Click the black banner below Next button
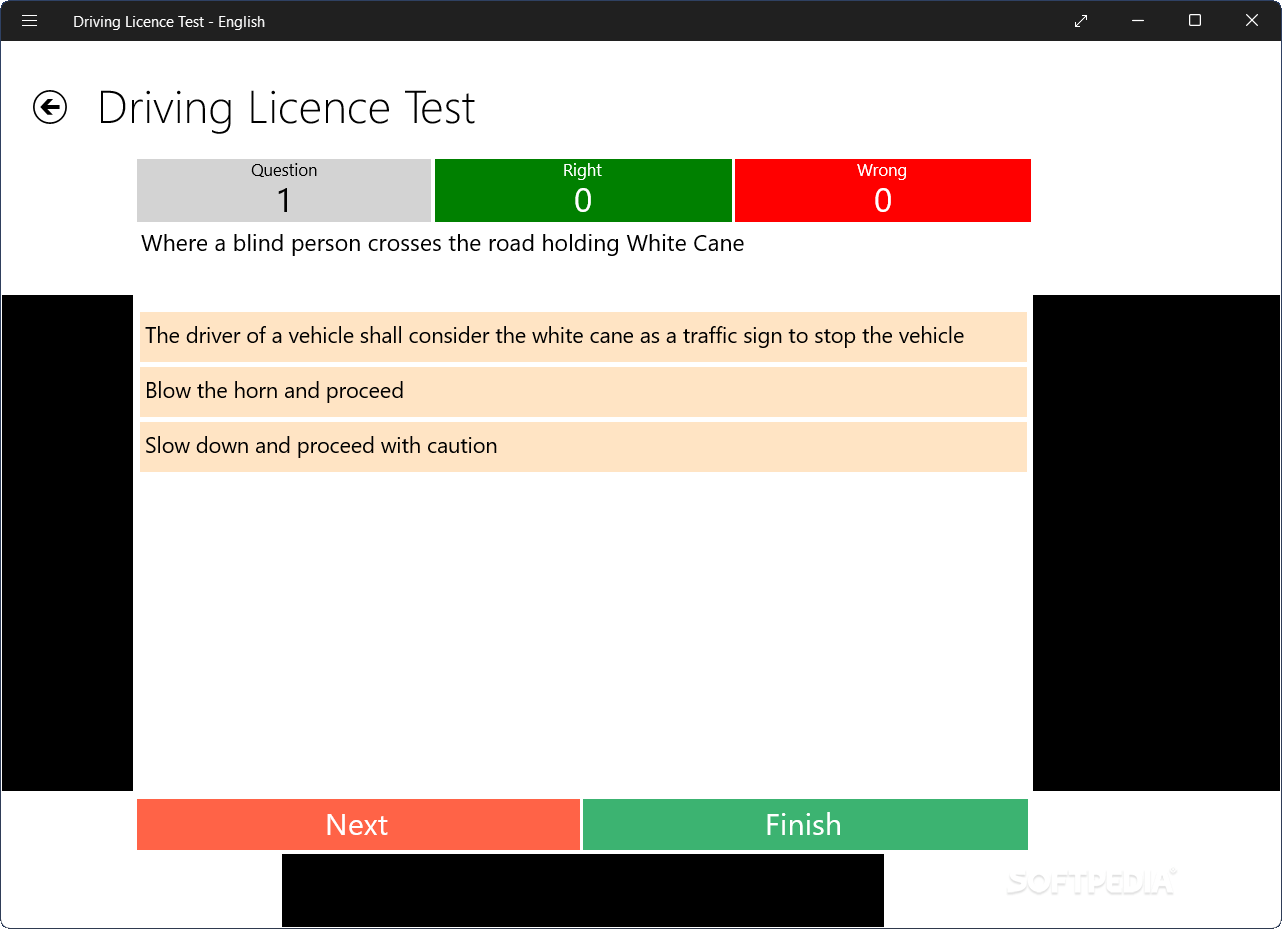The height and width of the screenshot is (929, 1282). click(x=583, y=890)
